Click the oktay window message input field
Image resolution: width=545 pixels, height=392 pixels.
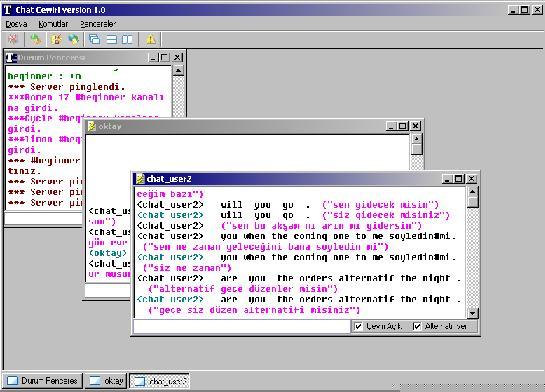108,291
